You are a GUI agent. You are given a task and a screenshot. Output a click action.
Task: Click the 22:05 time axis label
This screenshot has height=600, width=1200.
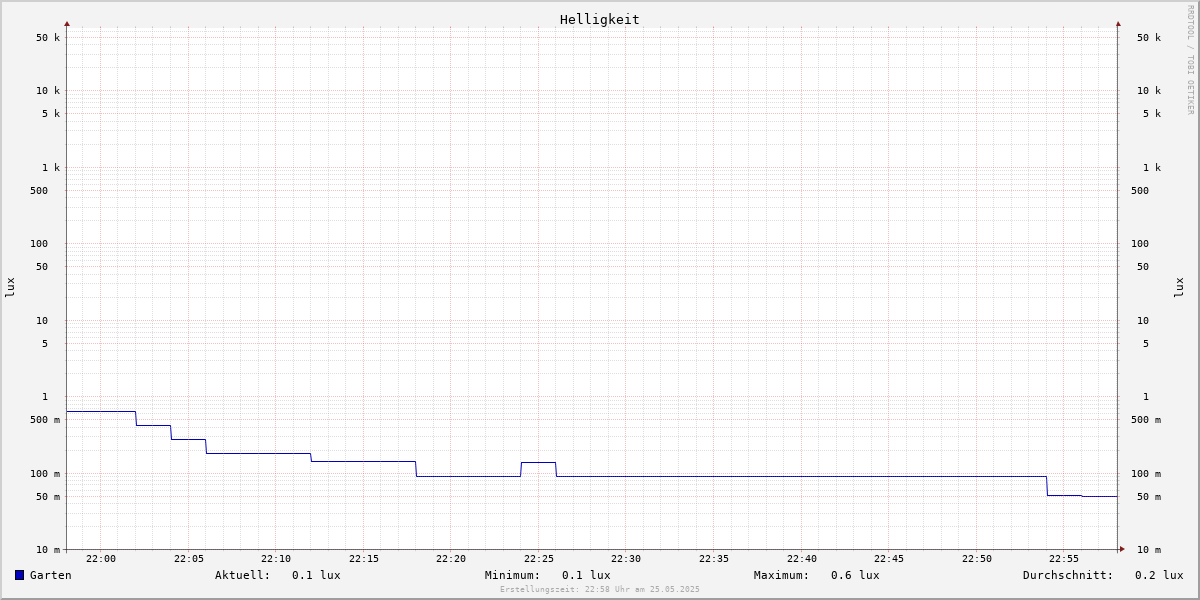[189, 559]
